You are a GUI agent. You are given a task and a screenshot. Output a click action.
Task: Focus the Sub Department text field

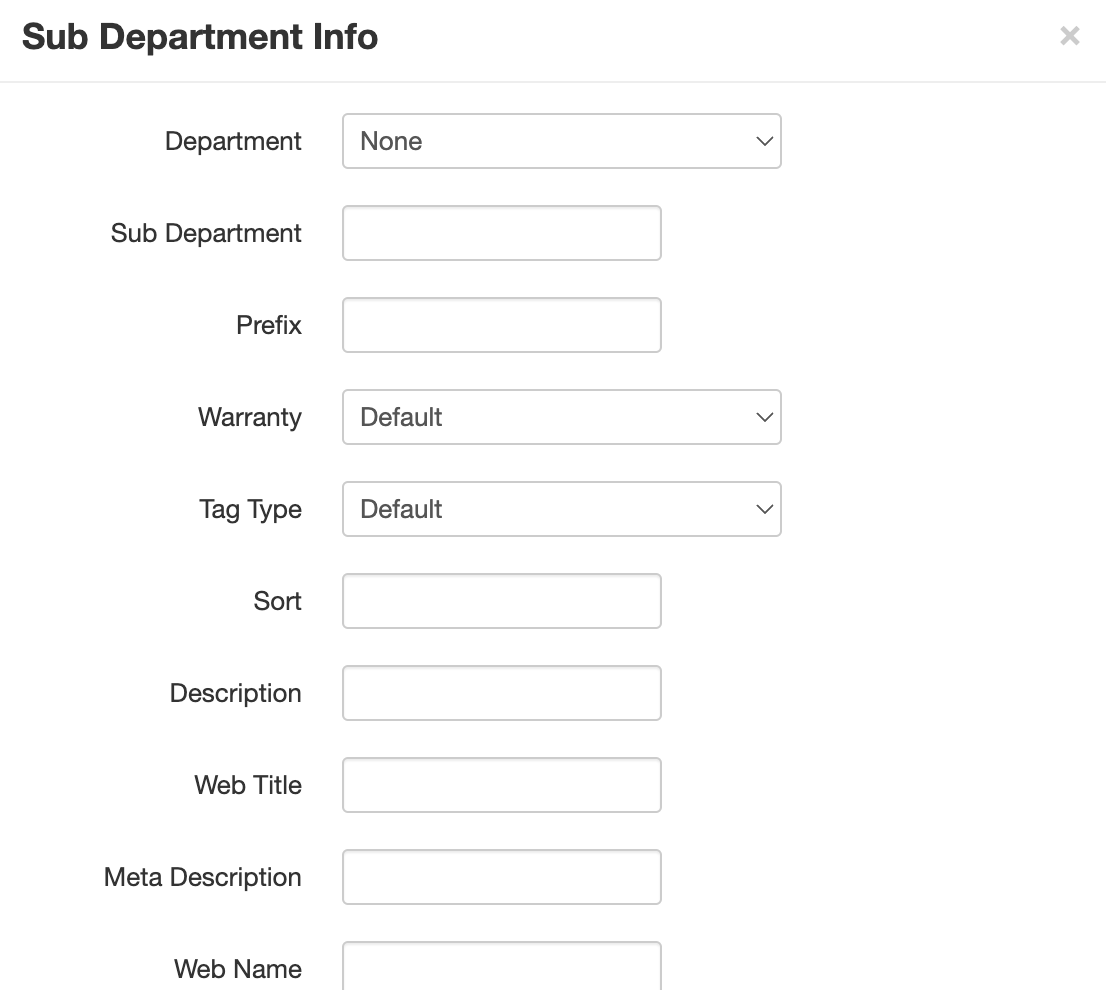pos(501,233)
